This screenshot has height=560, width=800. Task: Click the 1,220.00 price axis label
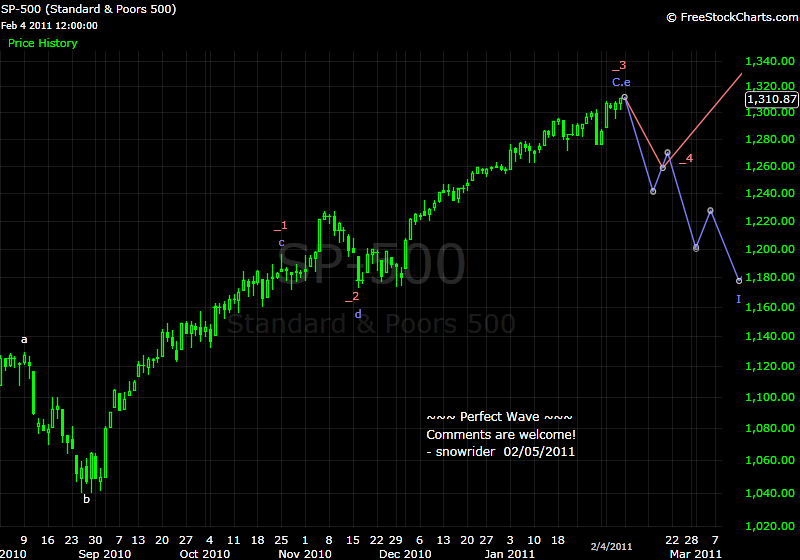point(770,221)
